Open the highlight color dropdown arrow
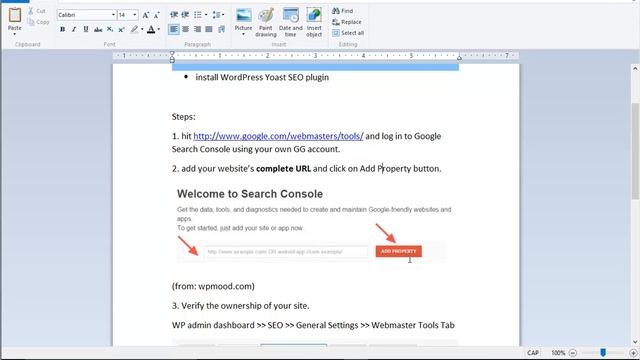 pos(142,29)
